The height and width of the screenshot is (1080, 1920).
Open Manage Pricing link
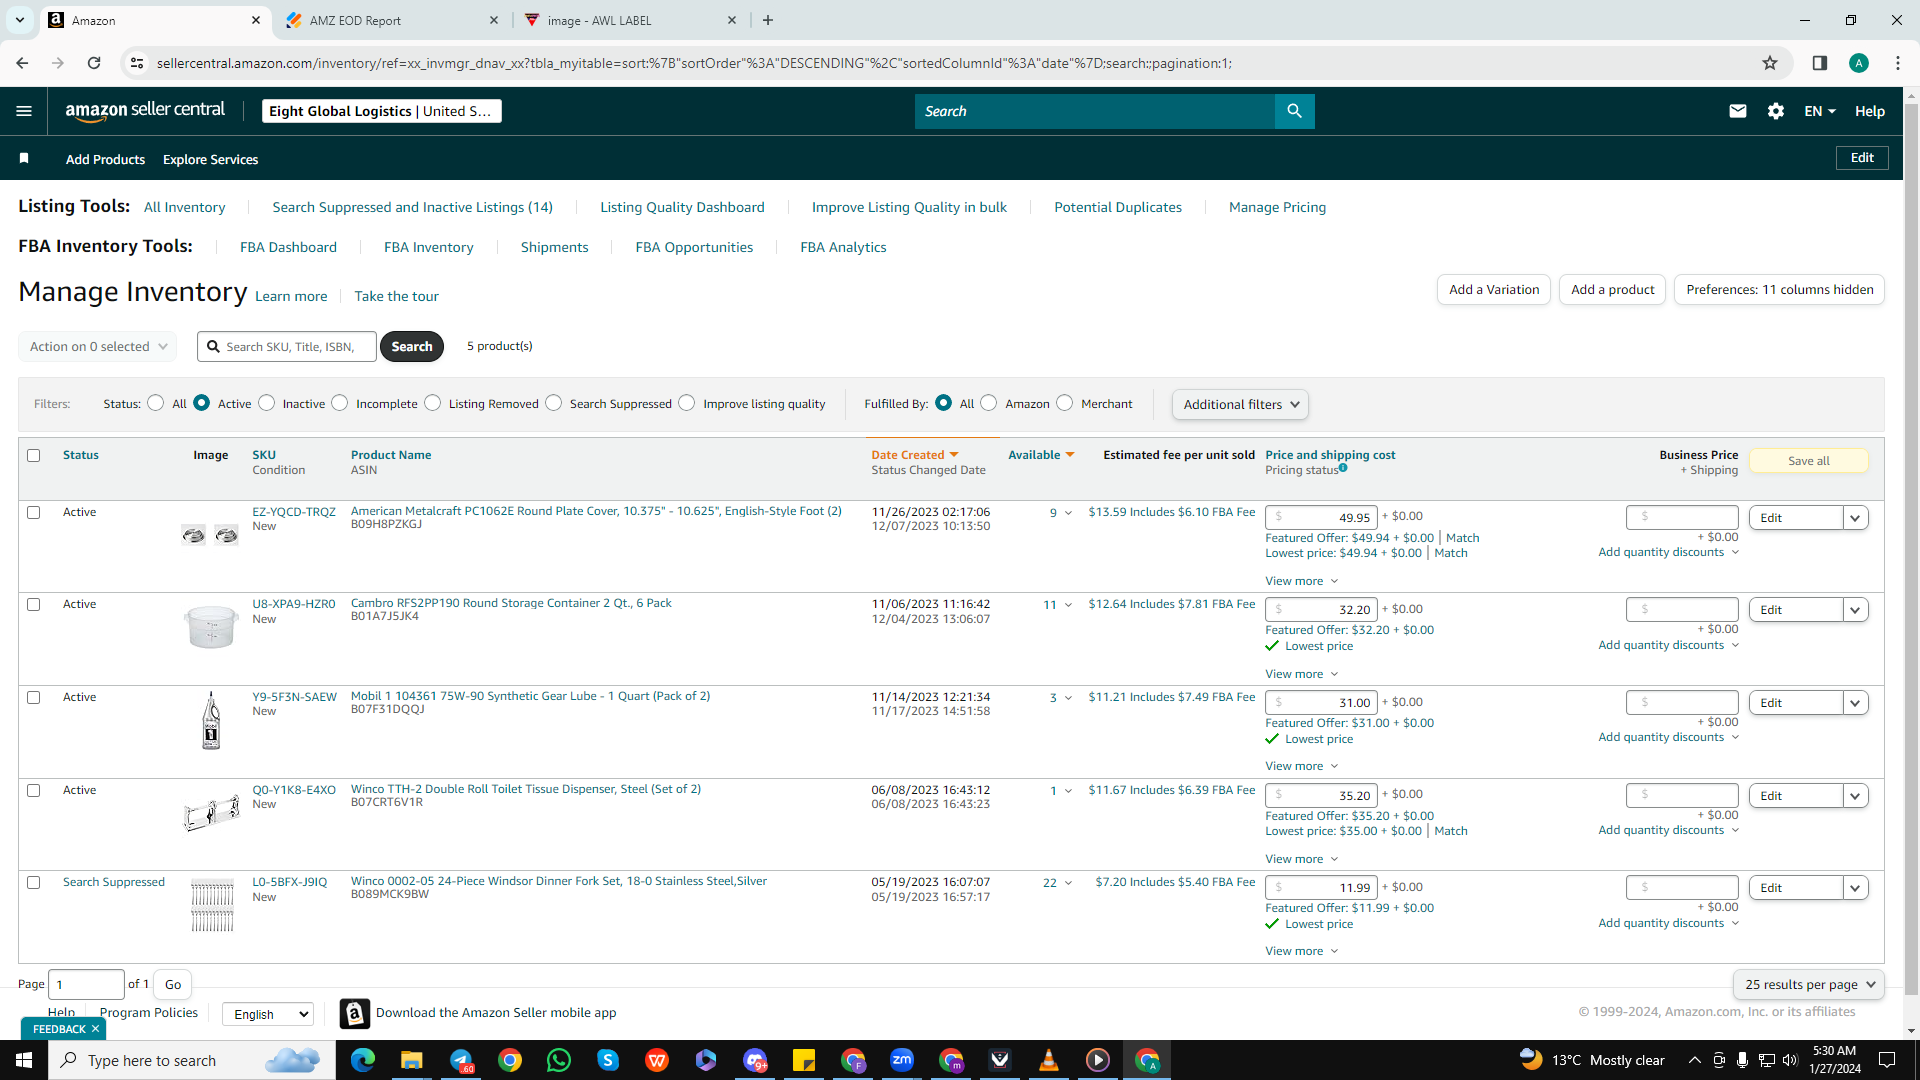tap(1277, 207)
